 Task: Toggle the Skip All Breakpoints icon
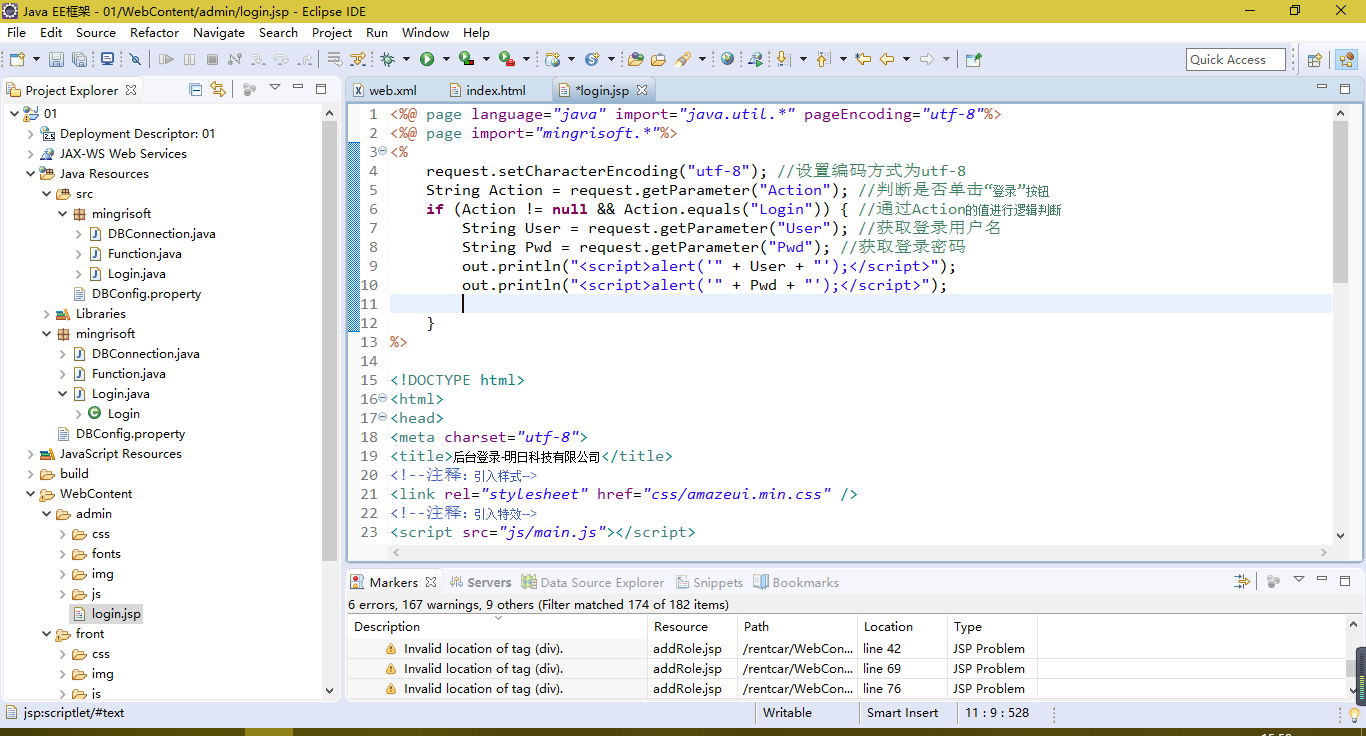click(x=135, y=60)
